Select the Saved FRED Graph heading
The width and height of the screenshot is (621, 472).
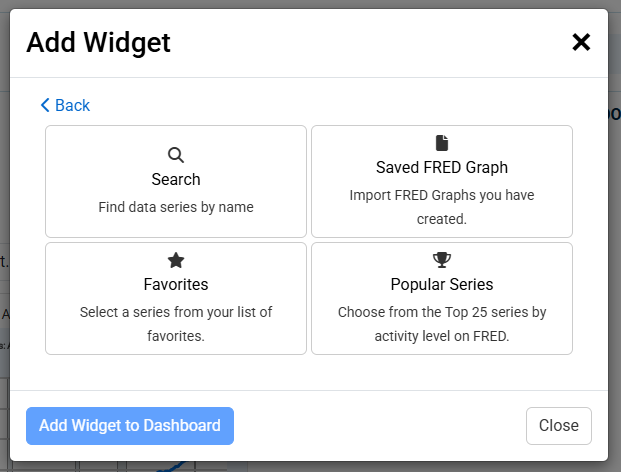tap(442, 167)
